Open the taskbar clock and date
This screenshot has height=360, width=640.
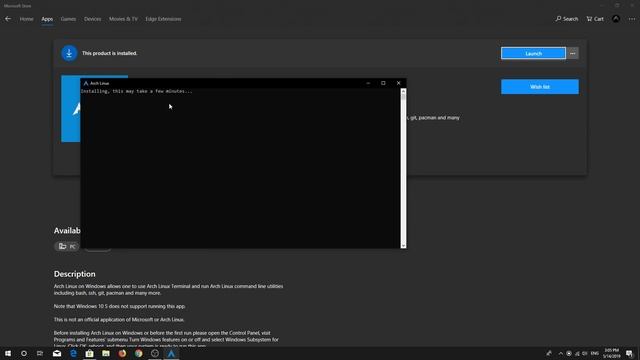click(x=611, y=353)
